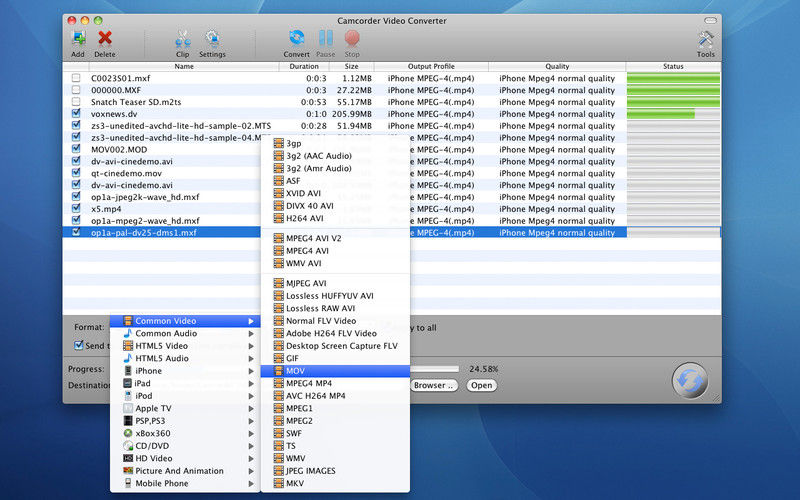Uncheck the MOV002.MOD checkbox
800x500 pixels.
point(76,149)
